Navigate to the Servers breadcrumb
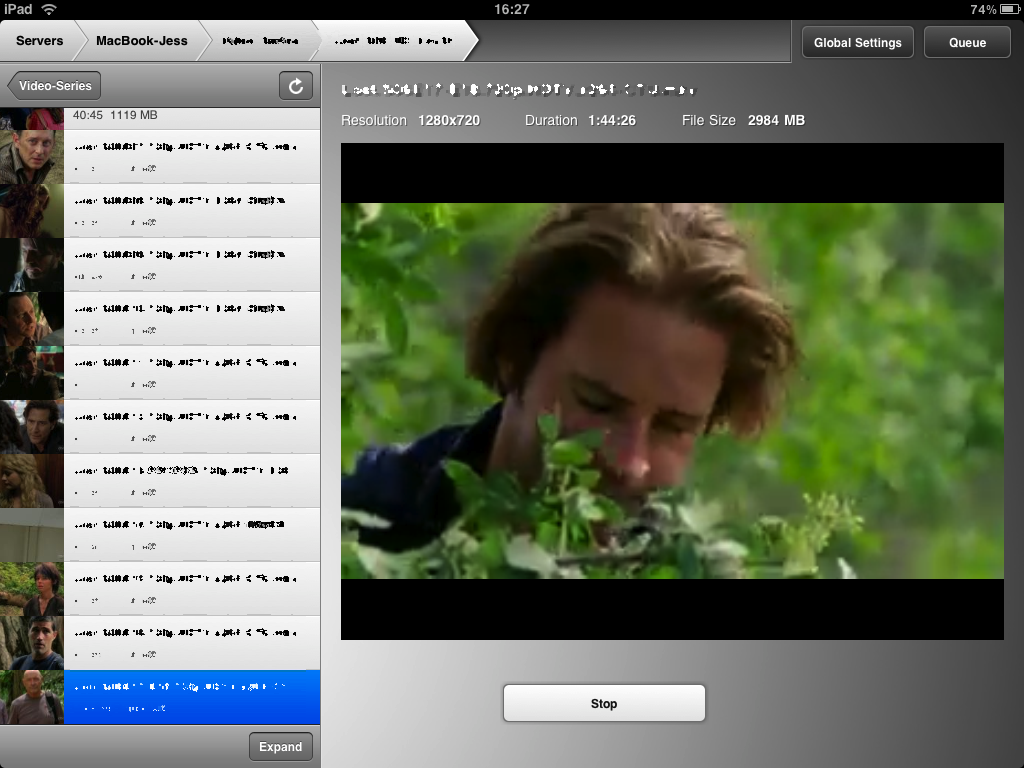 [39, 40]
